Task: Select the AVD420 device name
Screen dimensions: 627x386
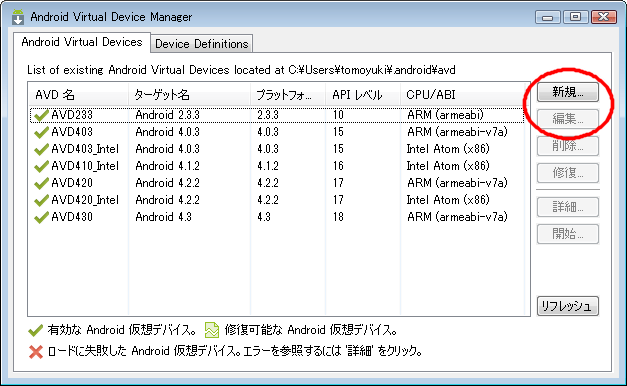Action: click(72, 183)
